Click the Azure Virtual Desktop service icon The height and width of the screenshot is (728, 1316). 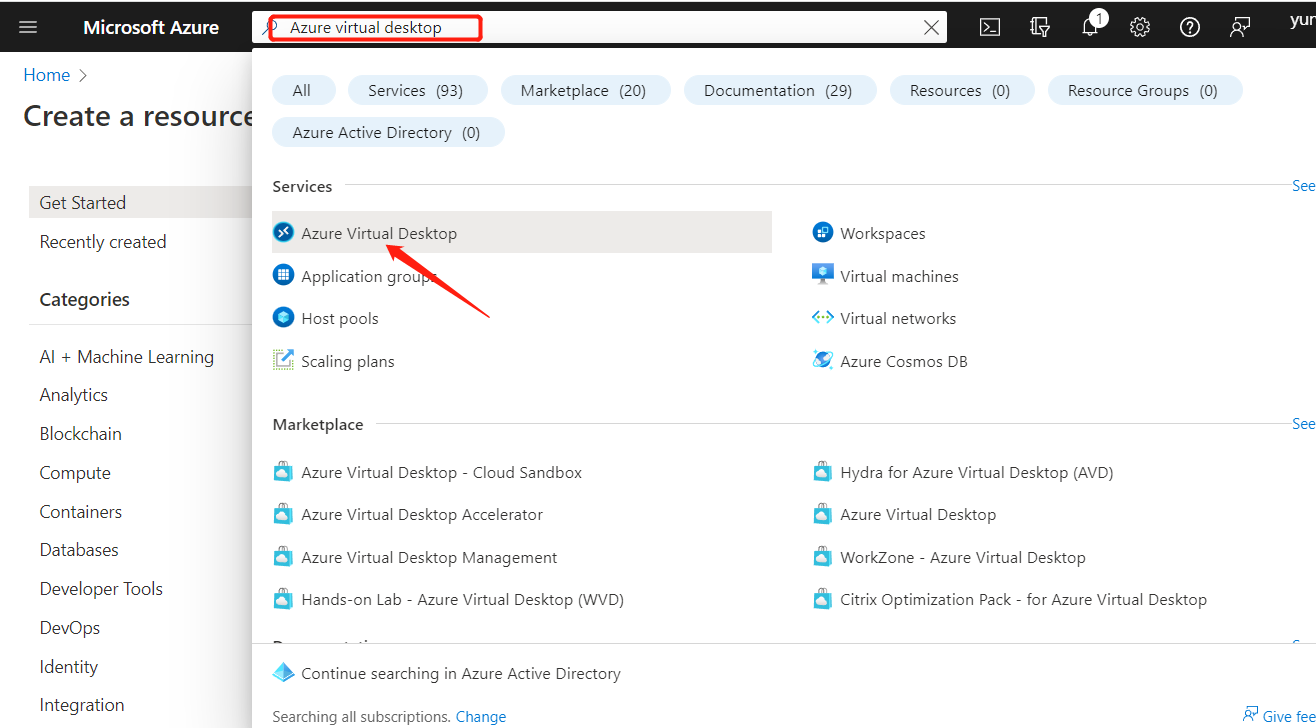284,232
